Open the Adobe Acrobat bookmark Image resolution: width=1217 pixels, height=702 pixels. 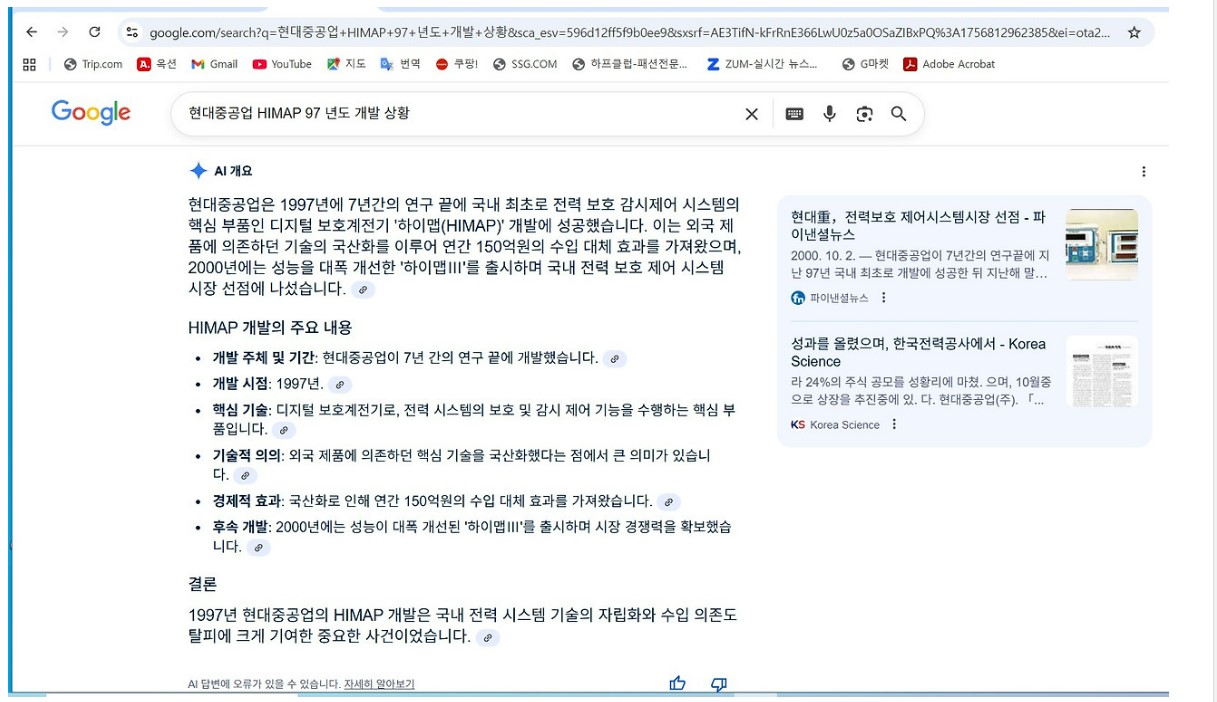949,64
